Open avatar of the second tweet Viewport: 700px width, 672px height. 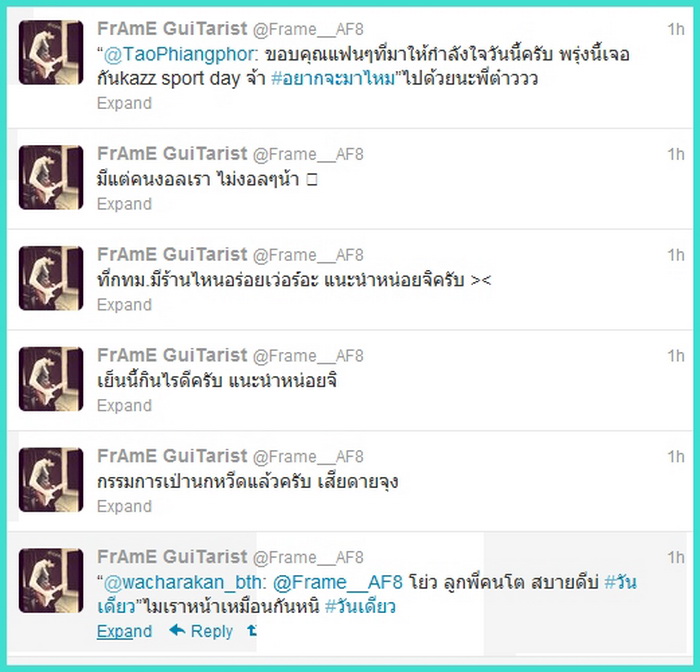point(51,177)
